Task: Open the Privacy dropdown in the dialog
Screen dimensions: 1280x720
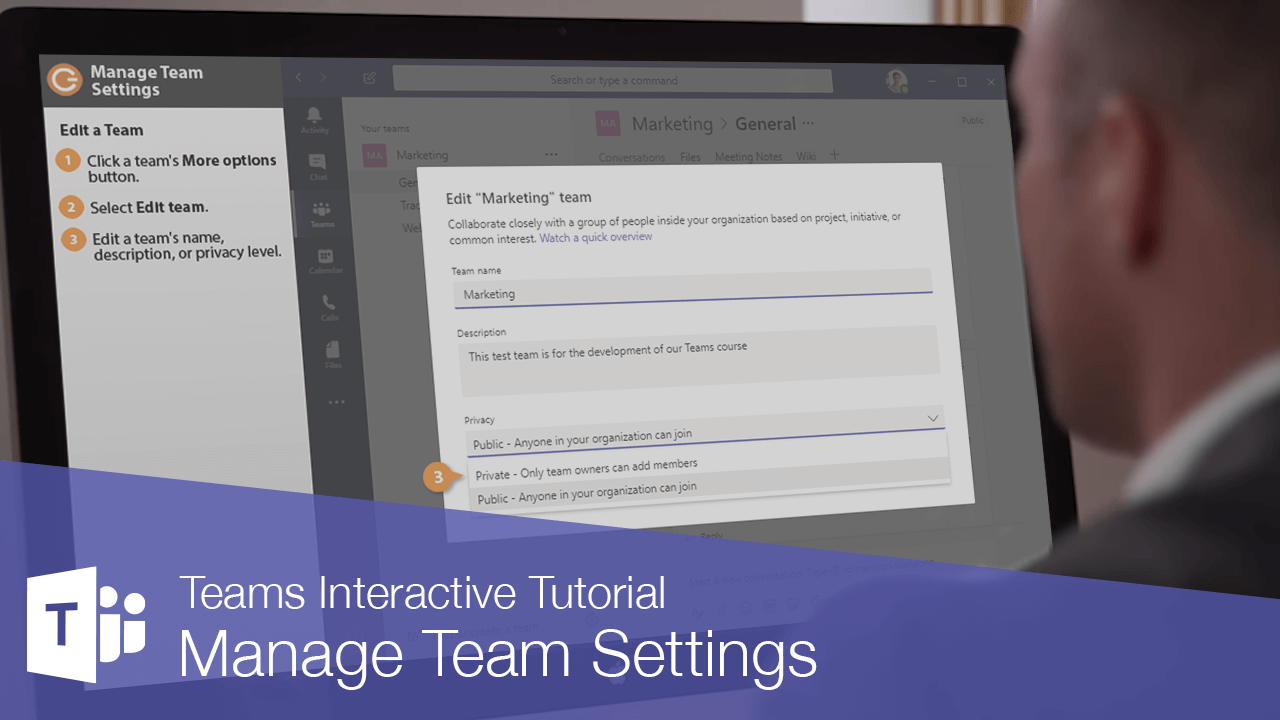Action: point(932,417)
